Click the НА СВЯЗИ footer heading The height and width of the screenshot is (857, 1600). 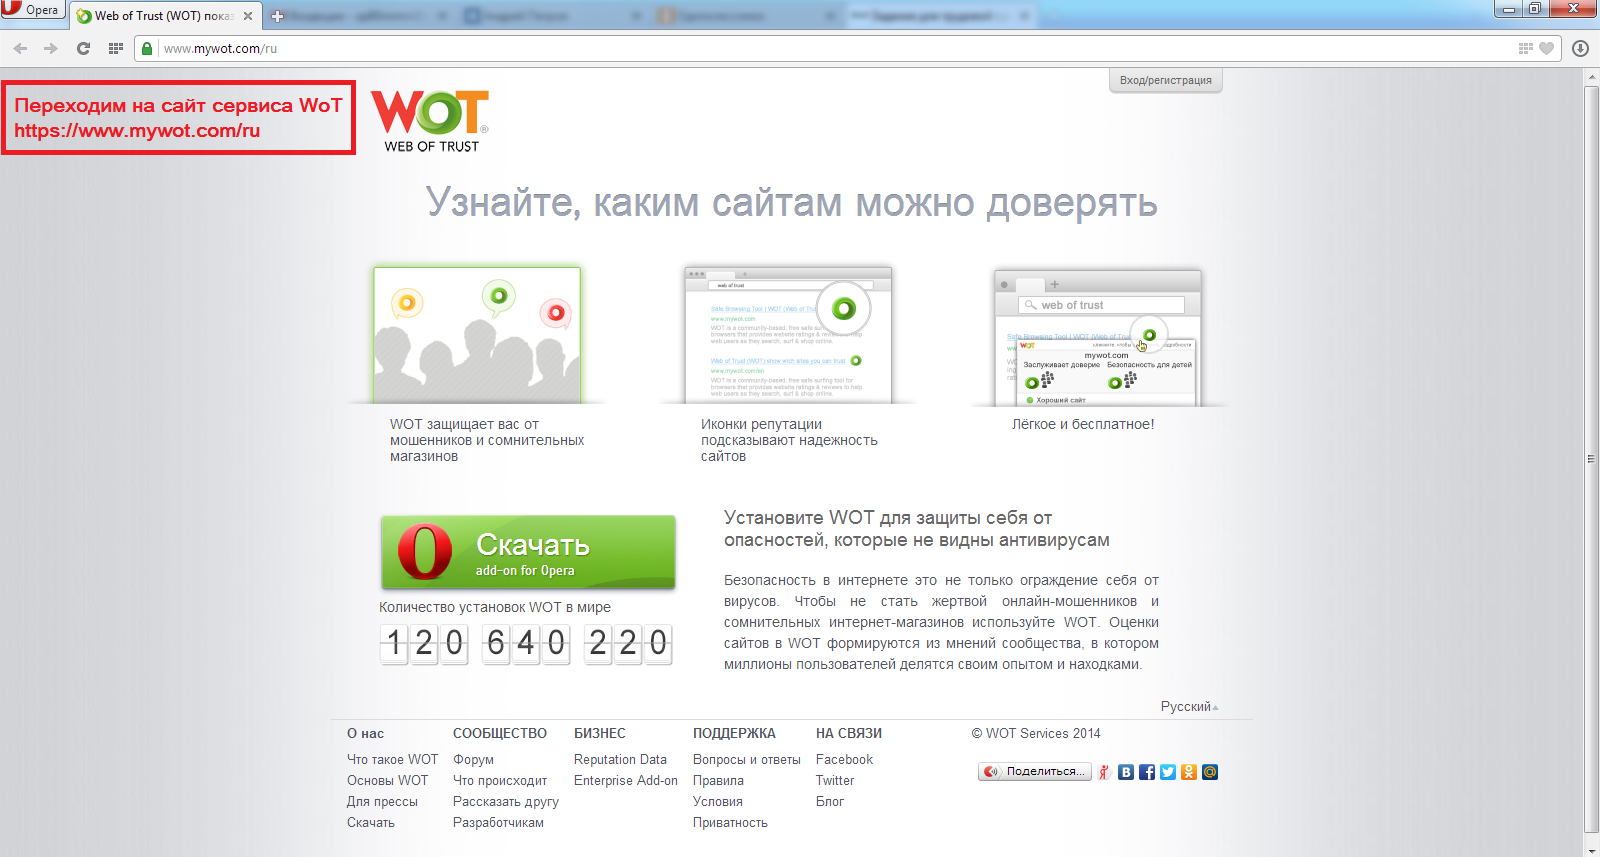pos(849,733)
